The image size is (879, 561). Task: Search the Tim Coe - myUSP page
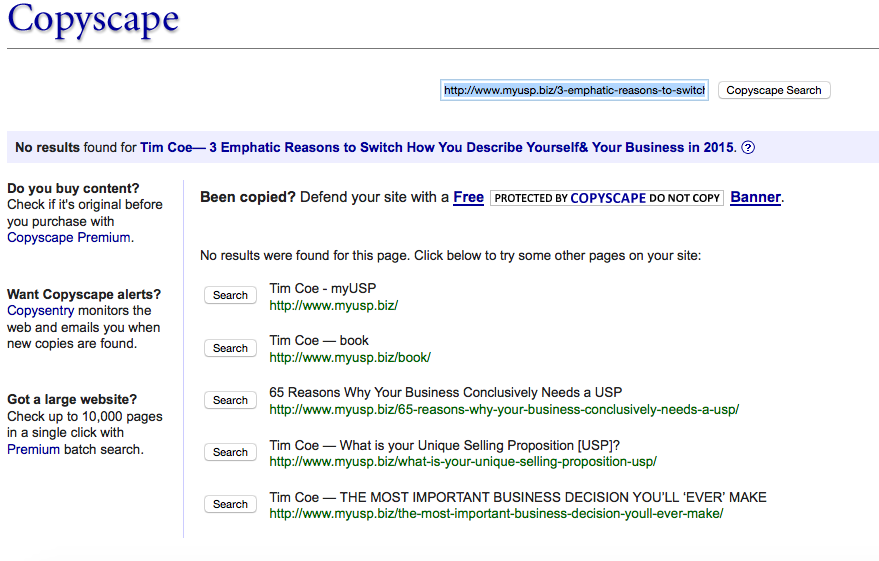point(230,295)
